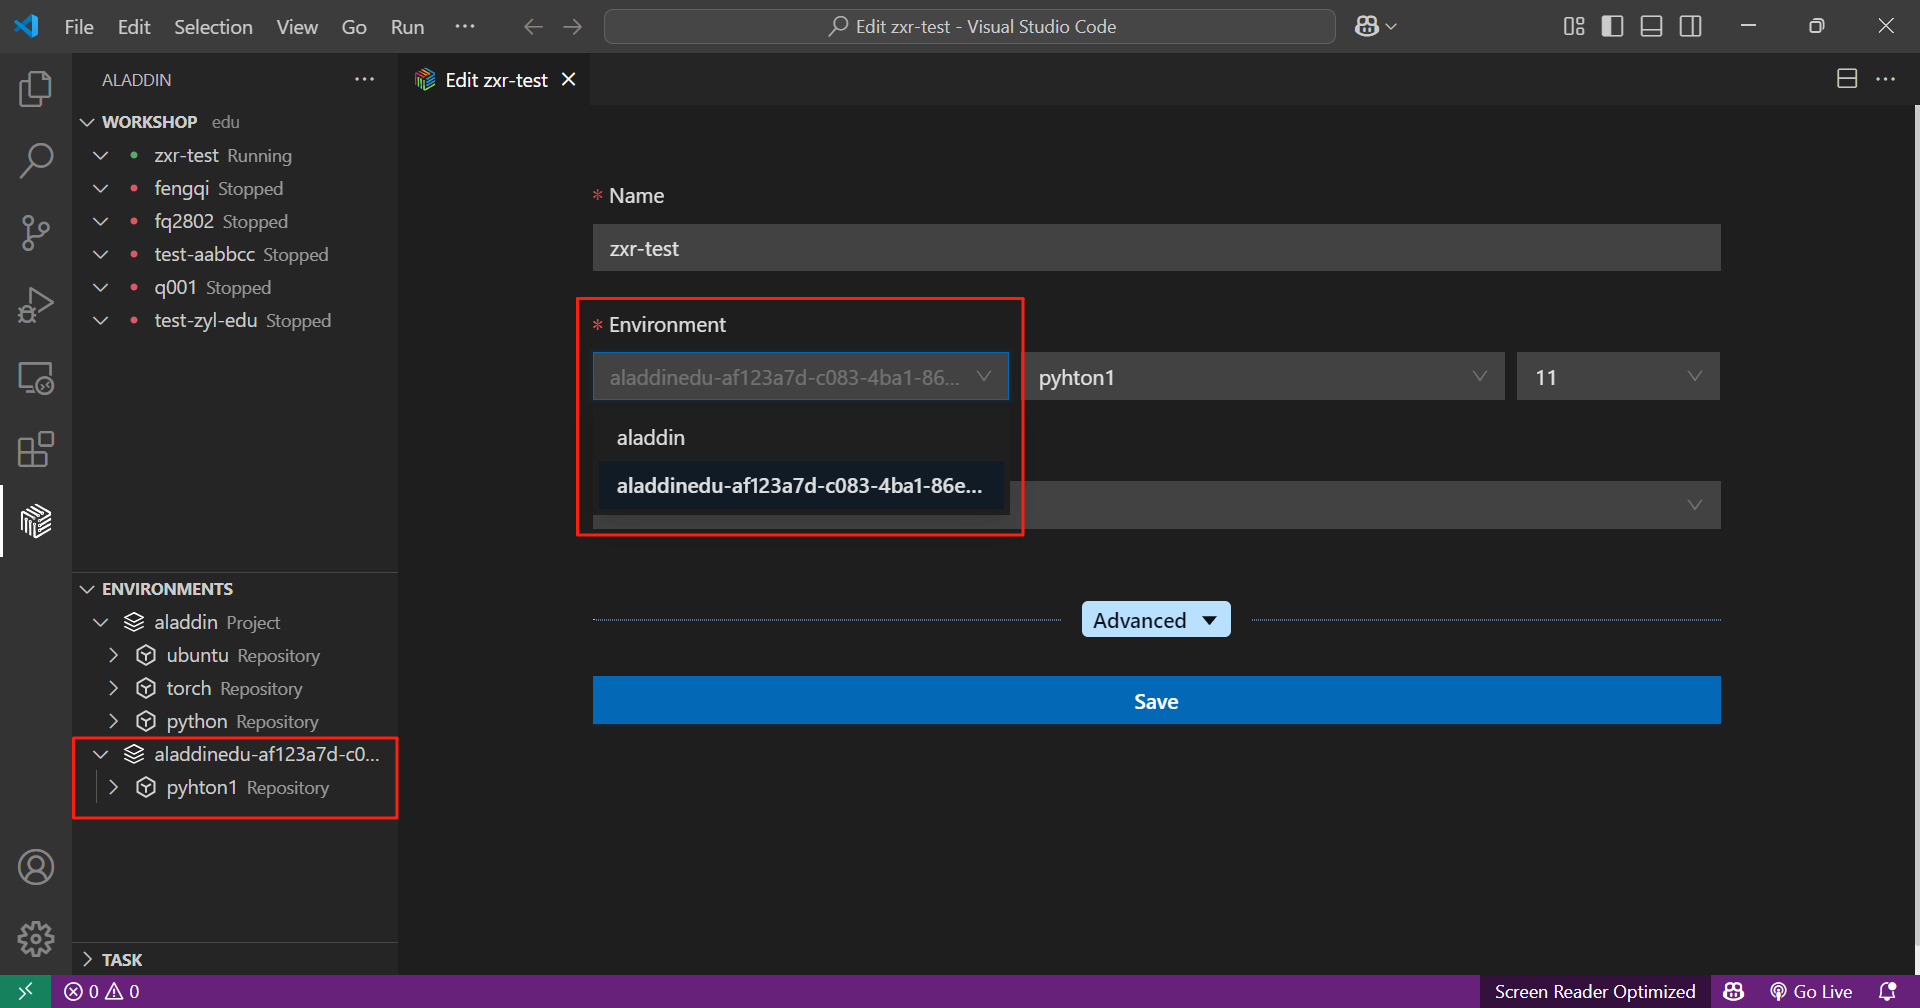Image resolution: width=1920 pixels, height=1008 pixels.
Task: Open the Extensions view
Action: point(36,450)
